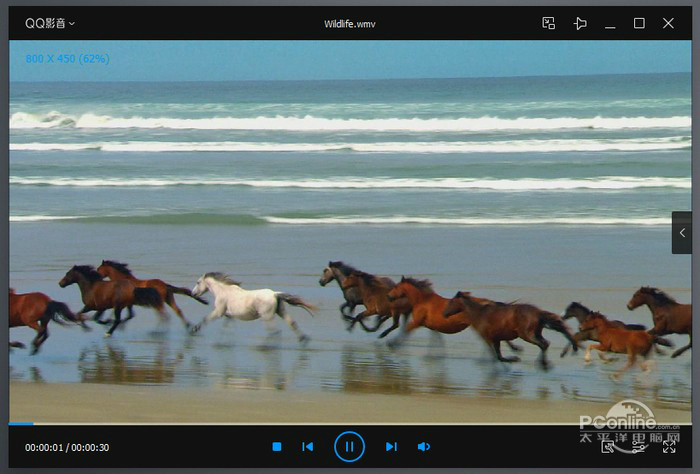This screenshot has width=700, height=474.
Task: Enter fullscreen mode
Action: point(668,446)
